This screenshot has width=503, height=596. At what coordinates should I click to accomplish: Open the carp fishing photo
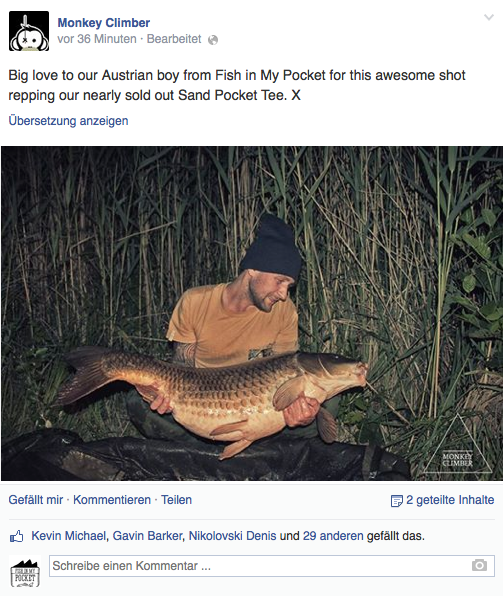(252, 314)
